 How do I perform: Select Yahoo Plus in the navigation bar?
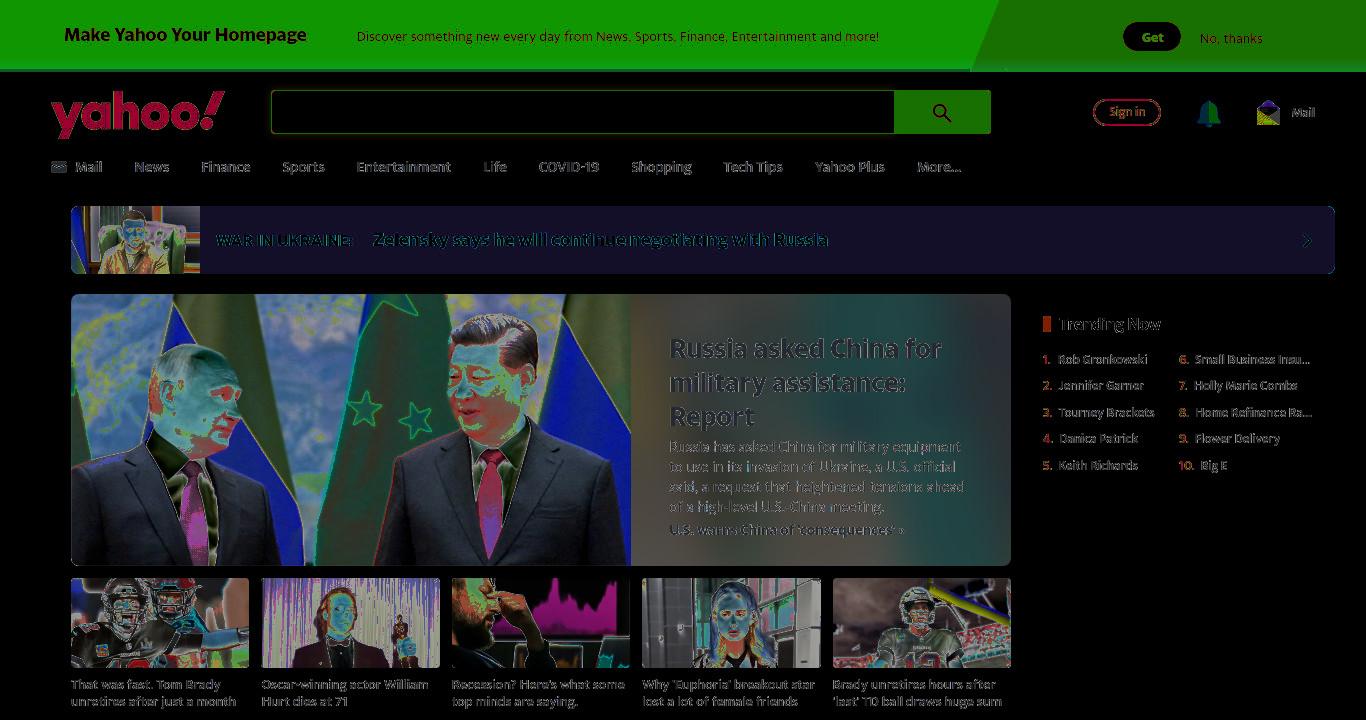point(850,167)
